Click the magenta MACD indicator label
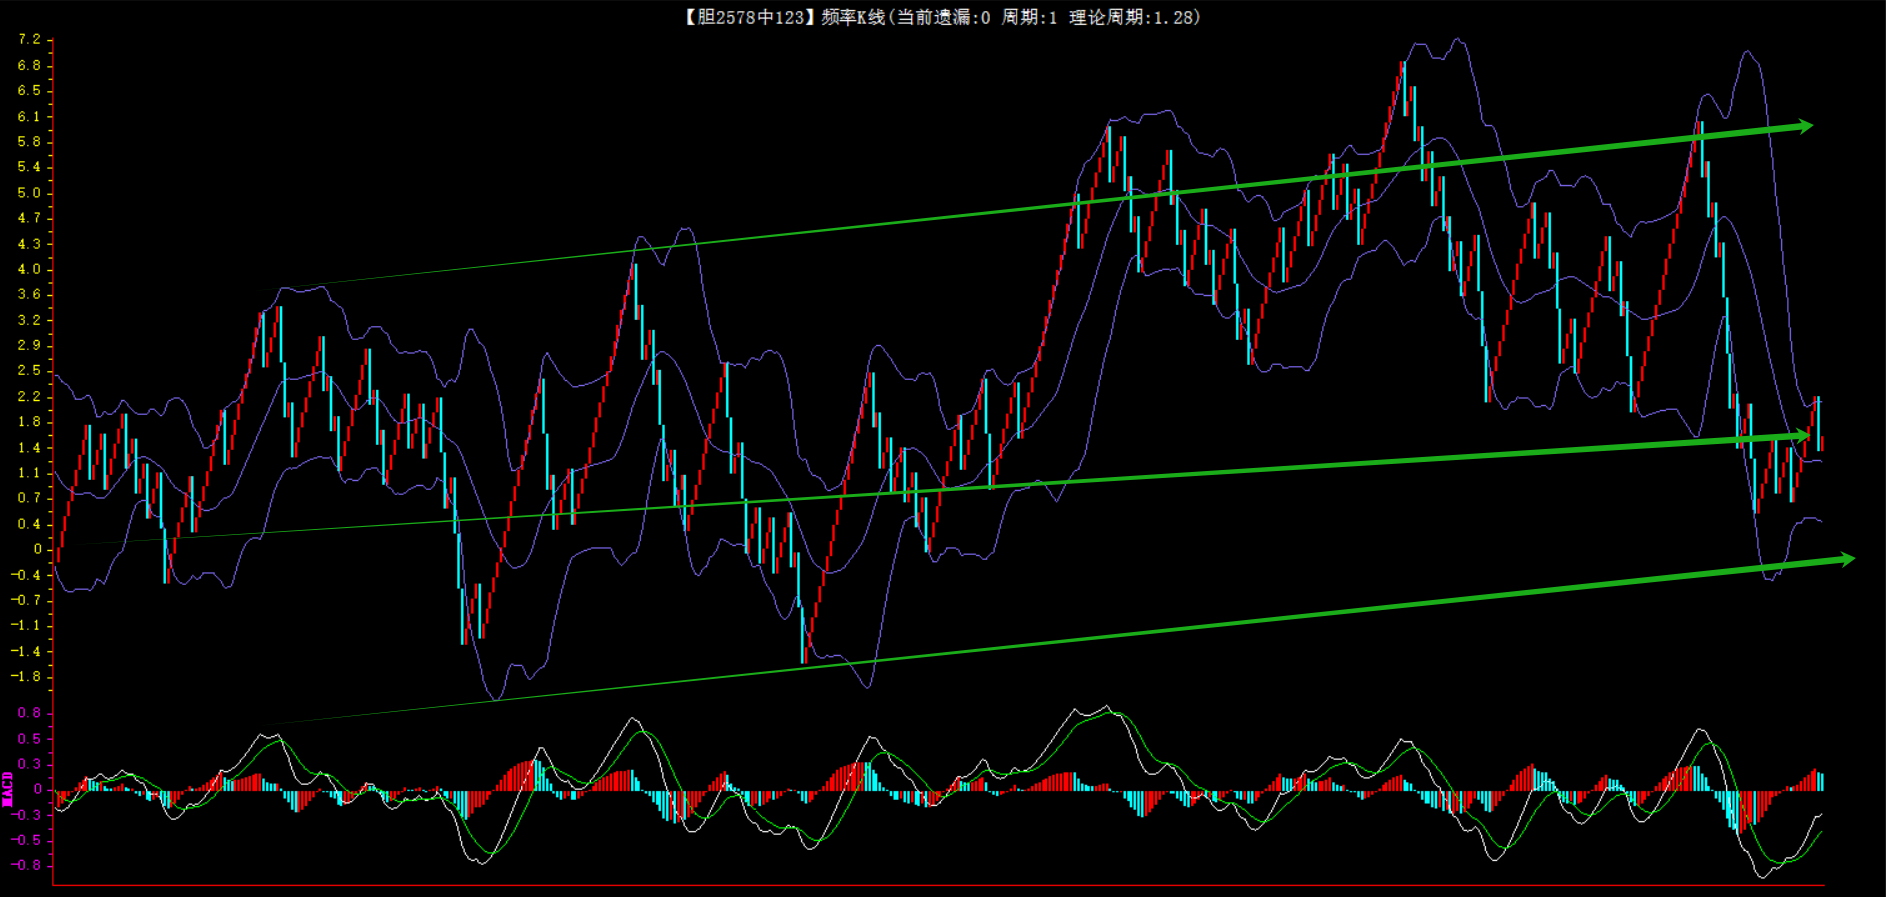The image size is (1886, 897). (8, 789)
